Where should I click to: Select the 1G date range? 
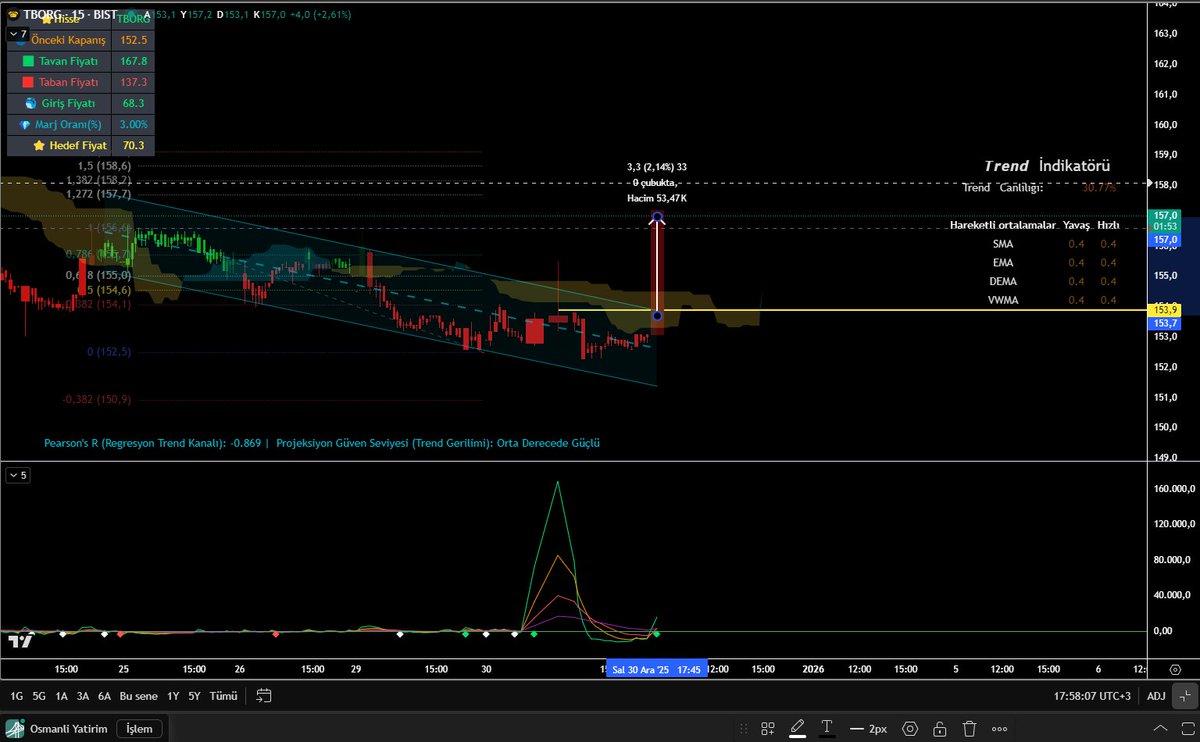(17, 696)
